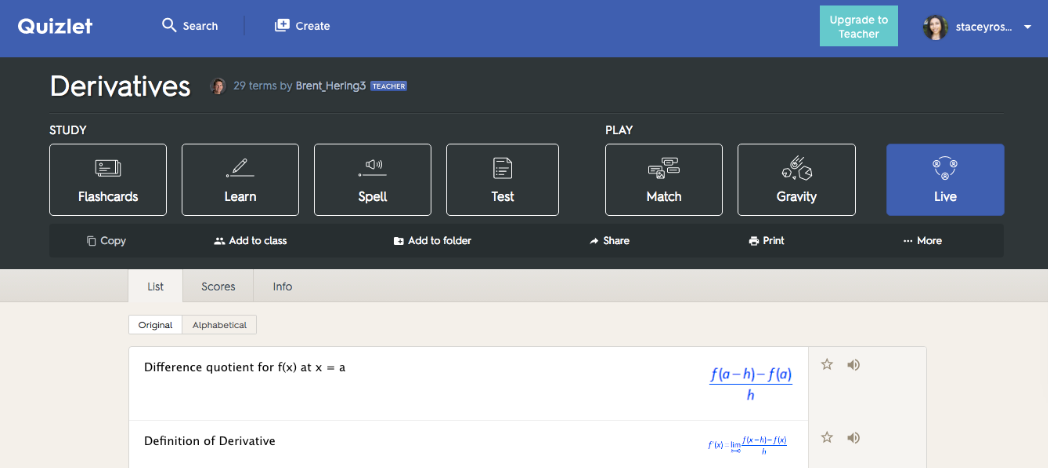Screen dimensions: 1048x468
Task: Star the Definition of Derivative term
Action: coord(827,437)
